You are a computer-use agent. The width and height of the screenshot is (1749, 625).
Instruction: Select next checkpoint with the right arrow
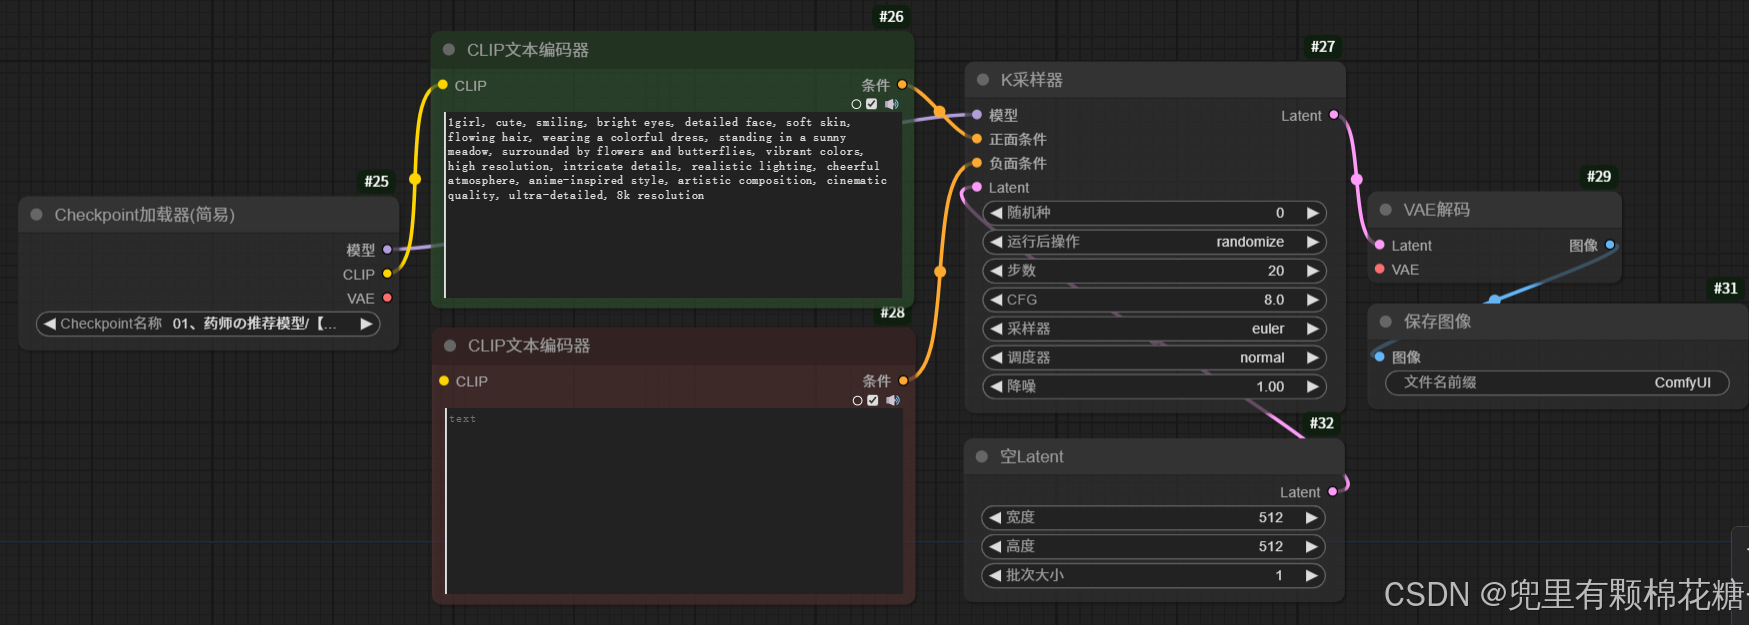[366, 324]
